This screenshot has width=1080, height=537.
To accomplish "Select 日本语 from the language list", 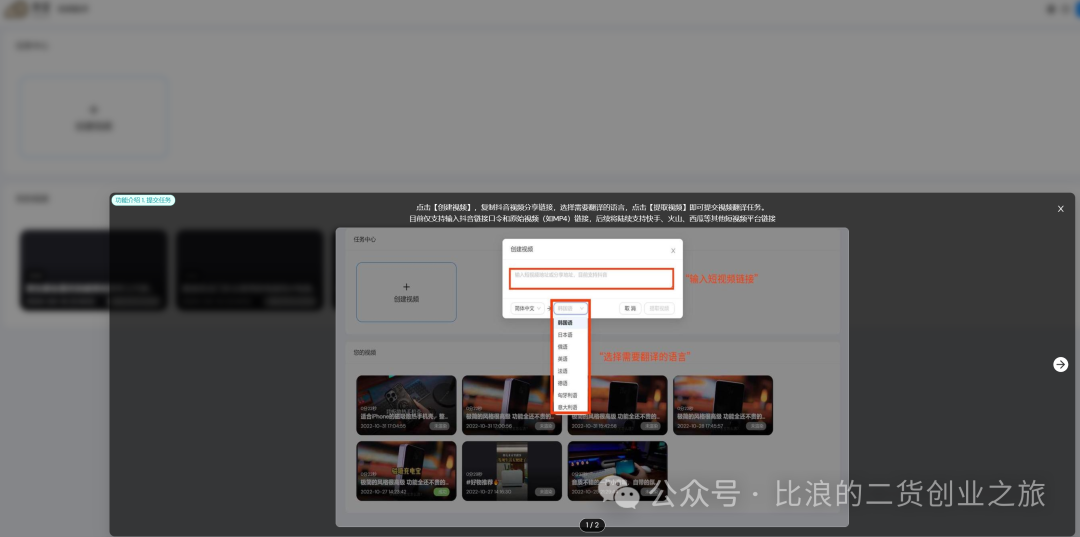I will pos(566,335).
